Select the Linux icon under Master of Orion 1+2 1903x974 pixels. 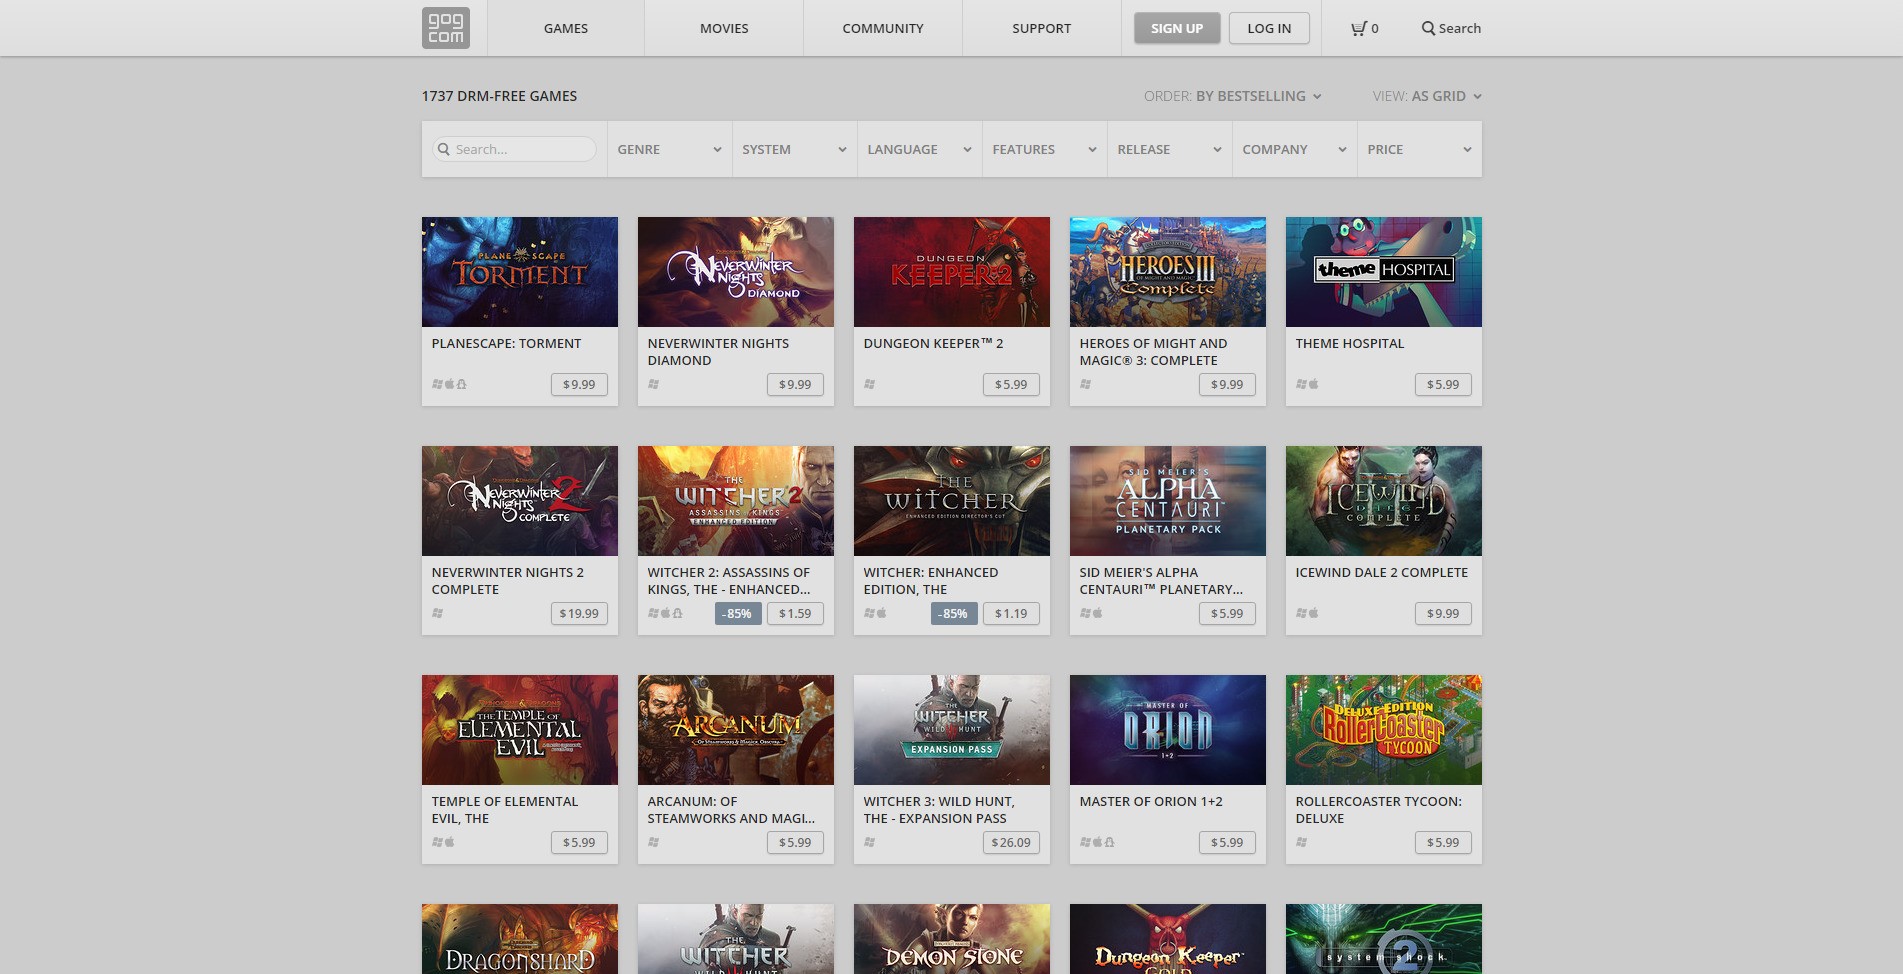[x=1109, y=843]
